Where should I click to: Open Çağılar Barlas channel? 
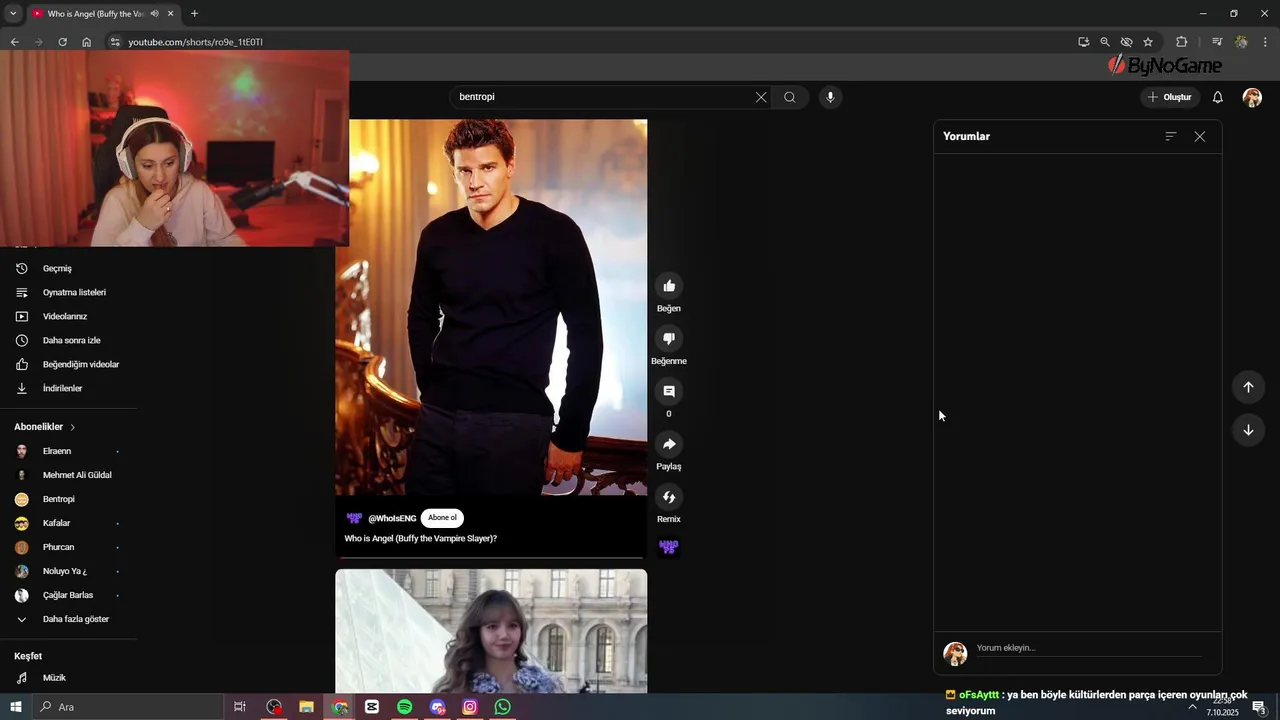pos(68,595)
